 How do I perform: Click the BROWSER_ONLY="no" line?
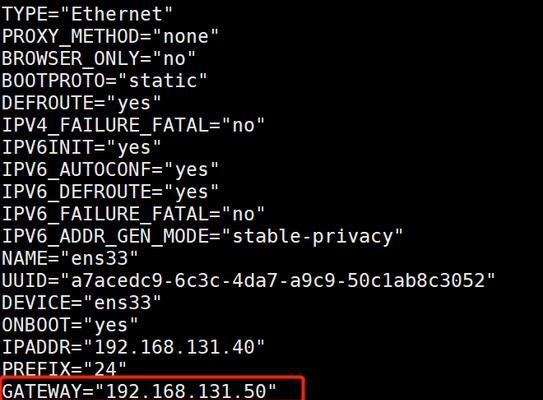[98, 59]
